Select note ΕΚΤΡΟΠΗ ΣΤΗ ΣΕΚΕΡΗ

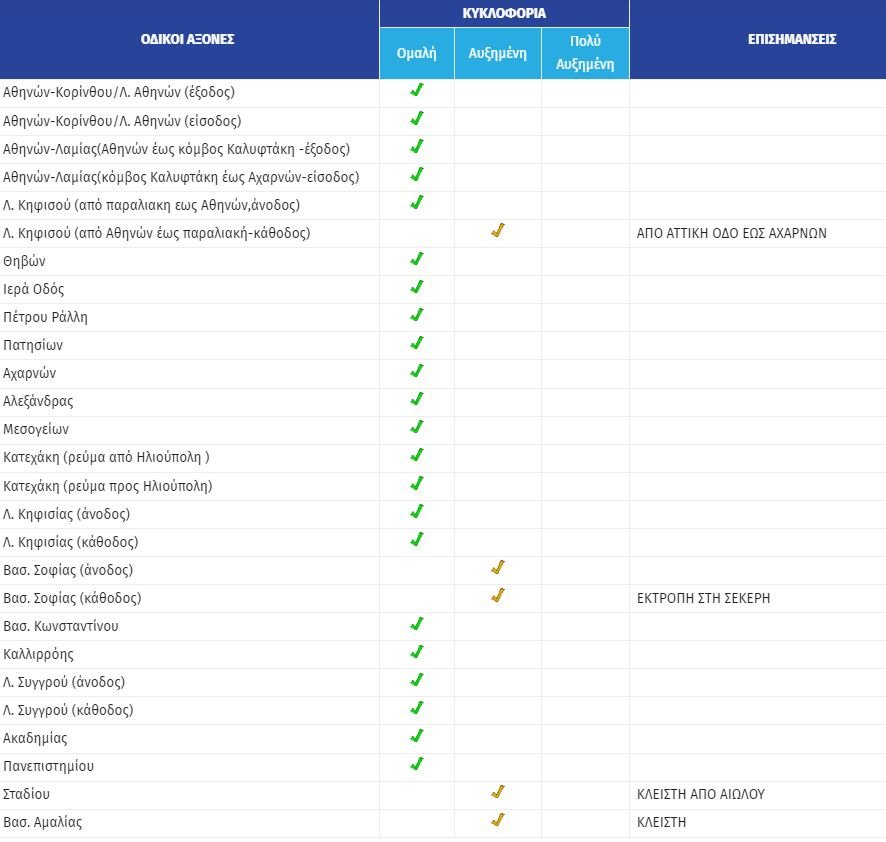coord(703,598)
